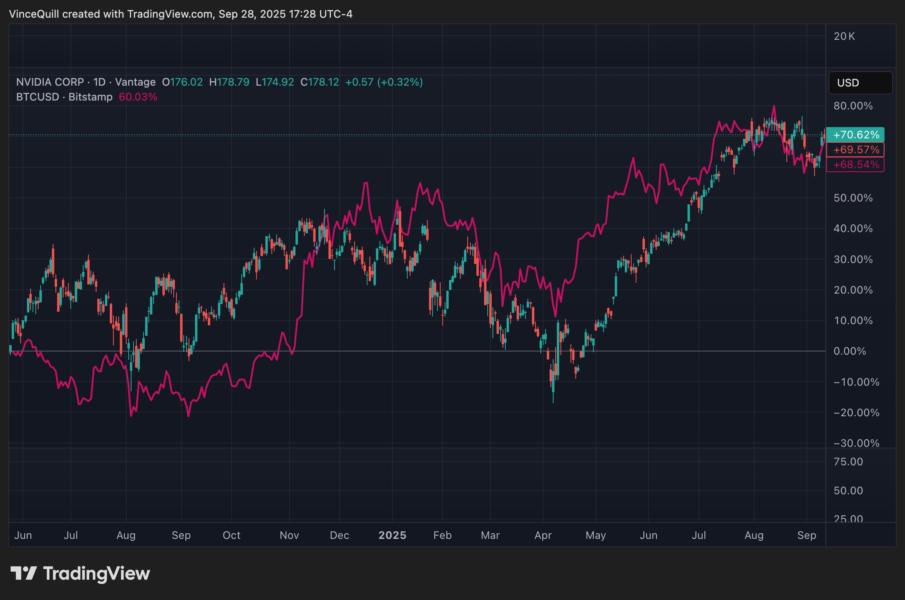Click the 80.00% mark on the percent scale
905x600 pixels.
(852, 103)
